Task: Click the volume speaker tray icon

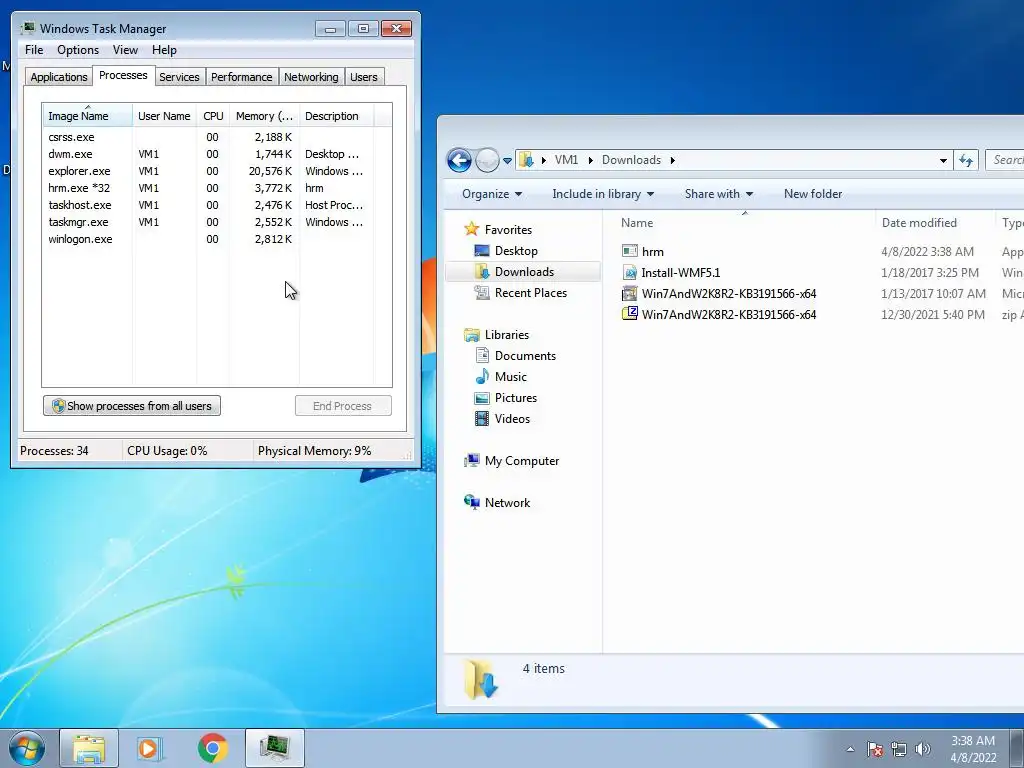Action: click(922, 749)
